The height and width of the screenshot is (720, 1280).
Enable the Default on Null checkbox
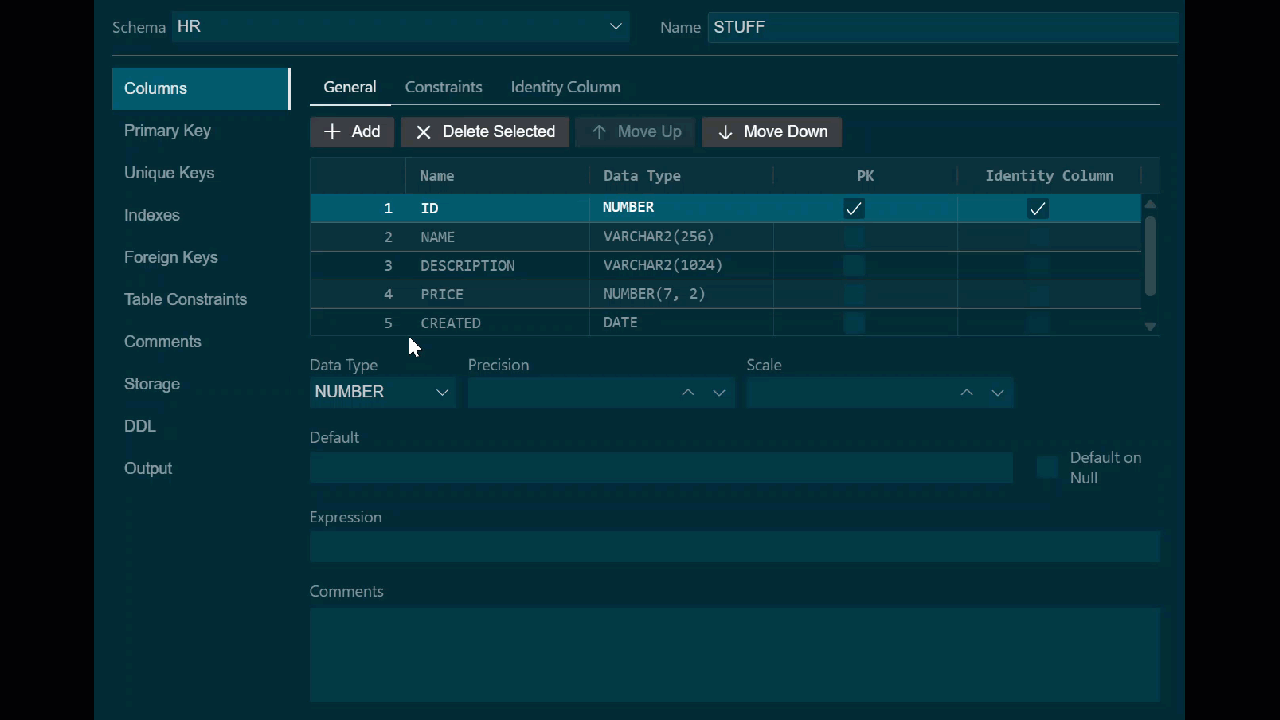[x=1046, y=468]
